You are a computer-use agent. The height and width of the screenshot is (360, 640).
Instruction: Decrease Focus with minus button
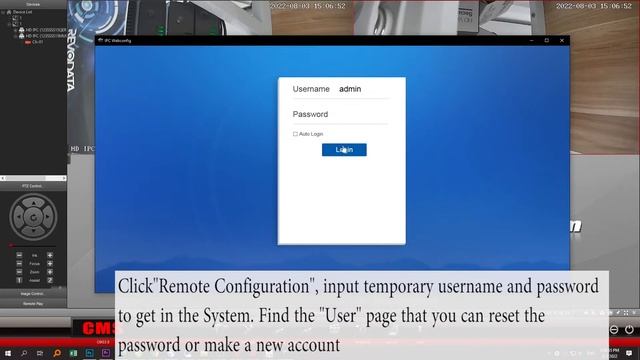coord(19,264)
